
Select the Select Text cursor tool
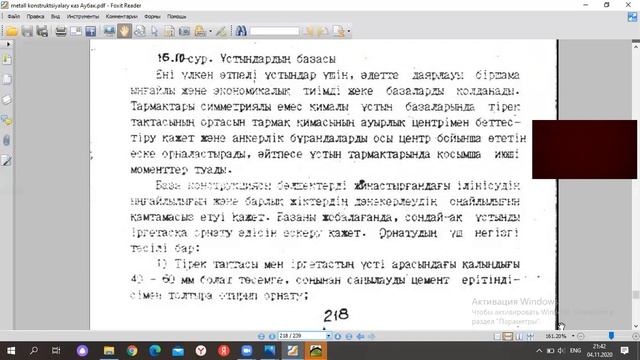154,31
